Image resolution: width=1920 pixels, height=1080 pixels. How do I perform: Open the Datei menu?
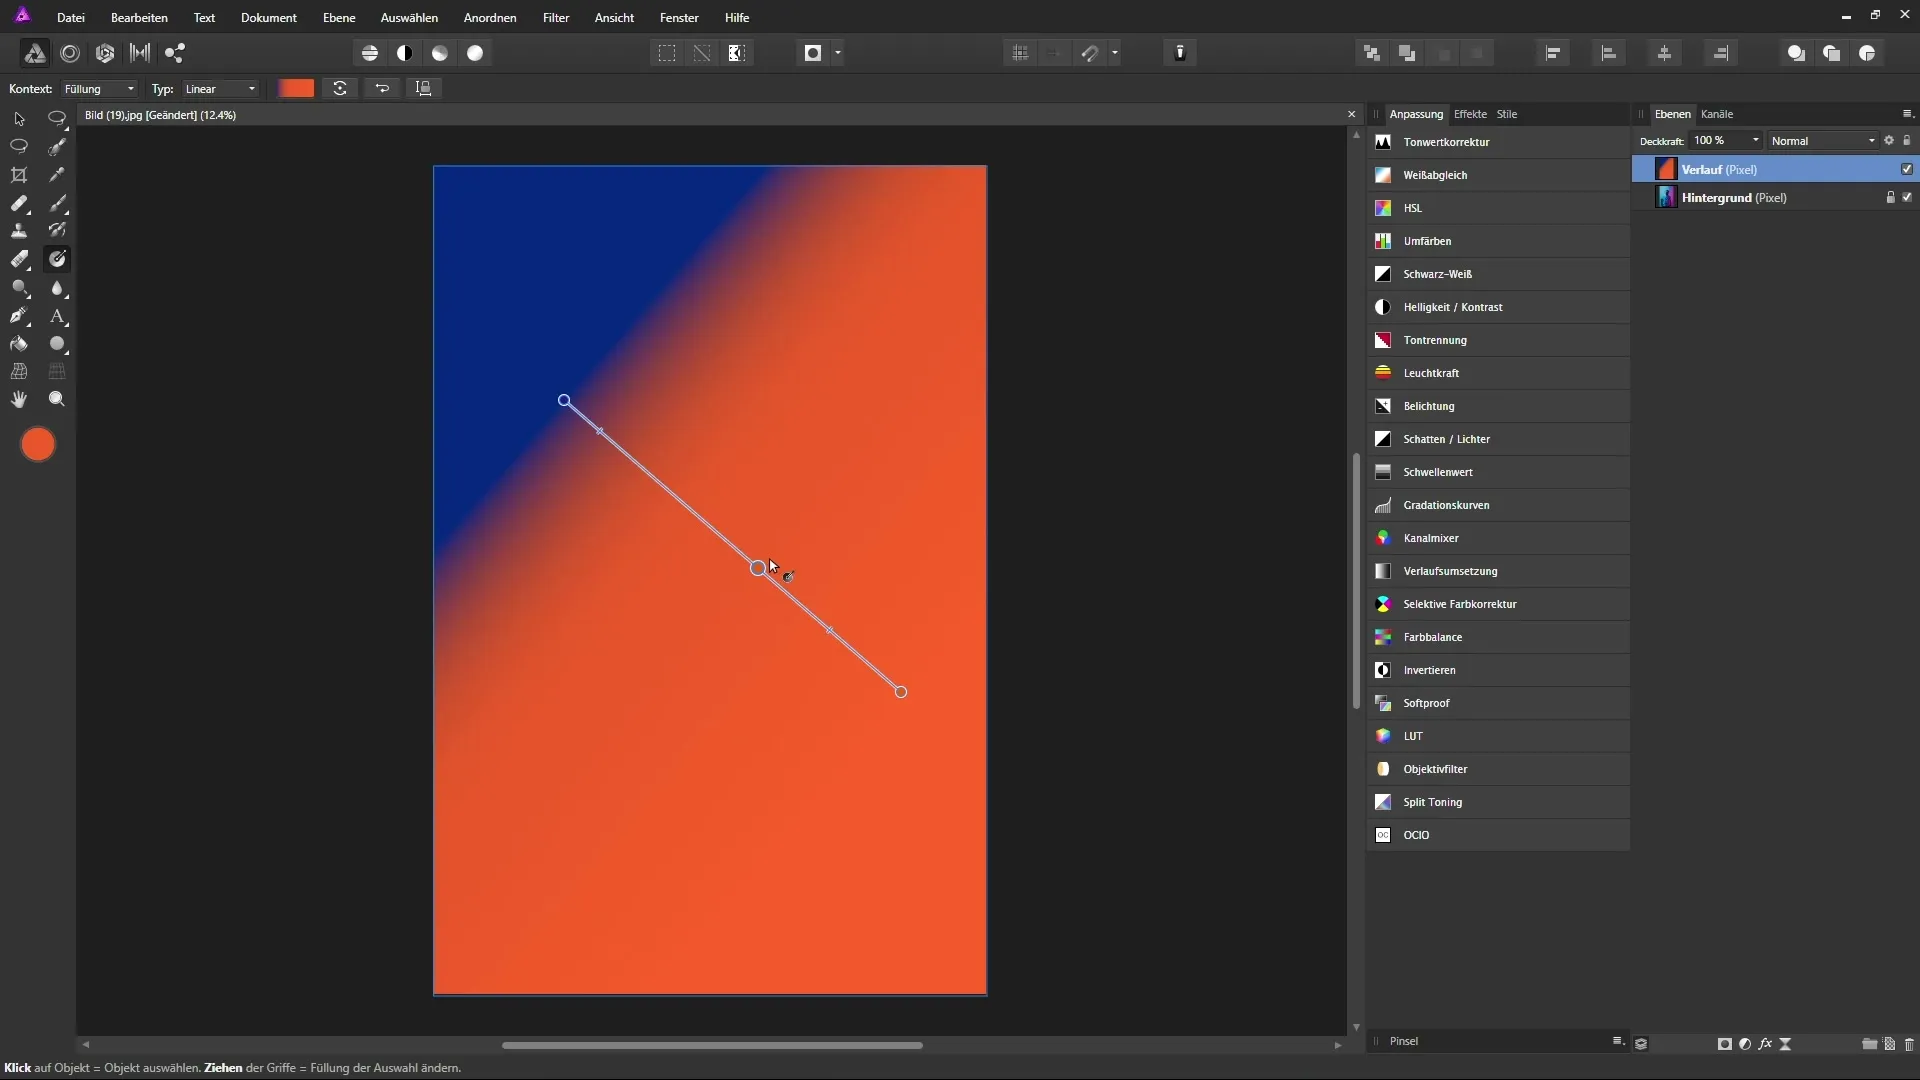[x=71, y=18]
